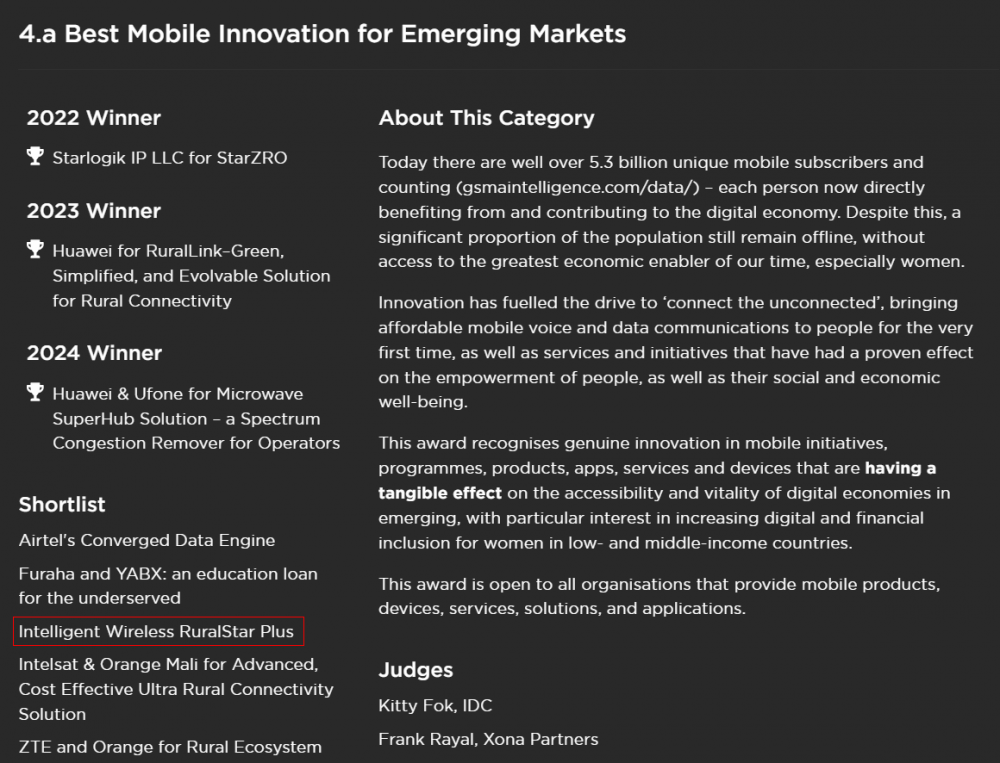Viewport: 1000px width, 763px height.
Task: Click the Judges heading
Action: (415, 670)
